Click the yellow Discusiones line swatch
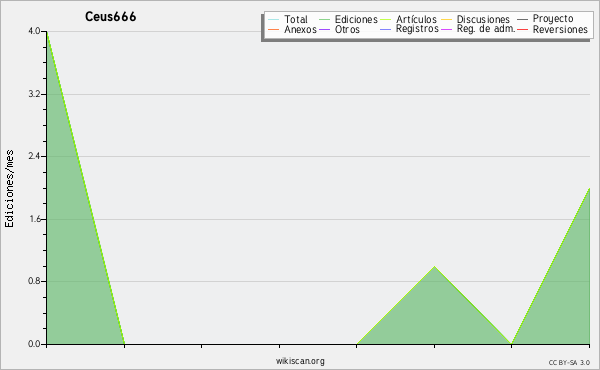 coord(447,20)
